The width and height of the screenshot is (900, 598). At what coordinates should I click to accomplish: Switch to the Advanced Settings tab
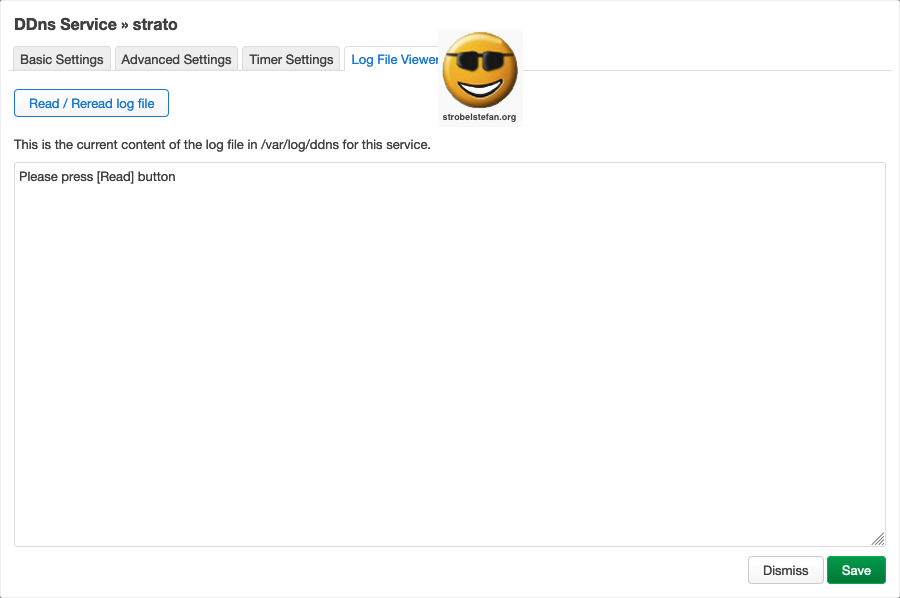point(176,59)
